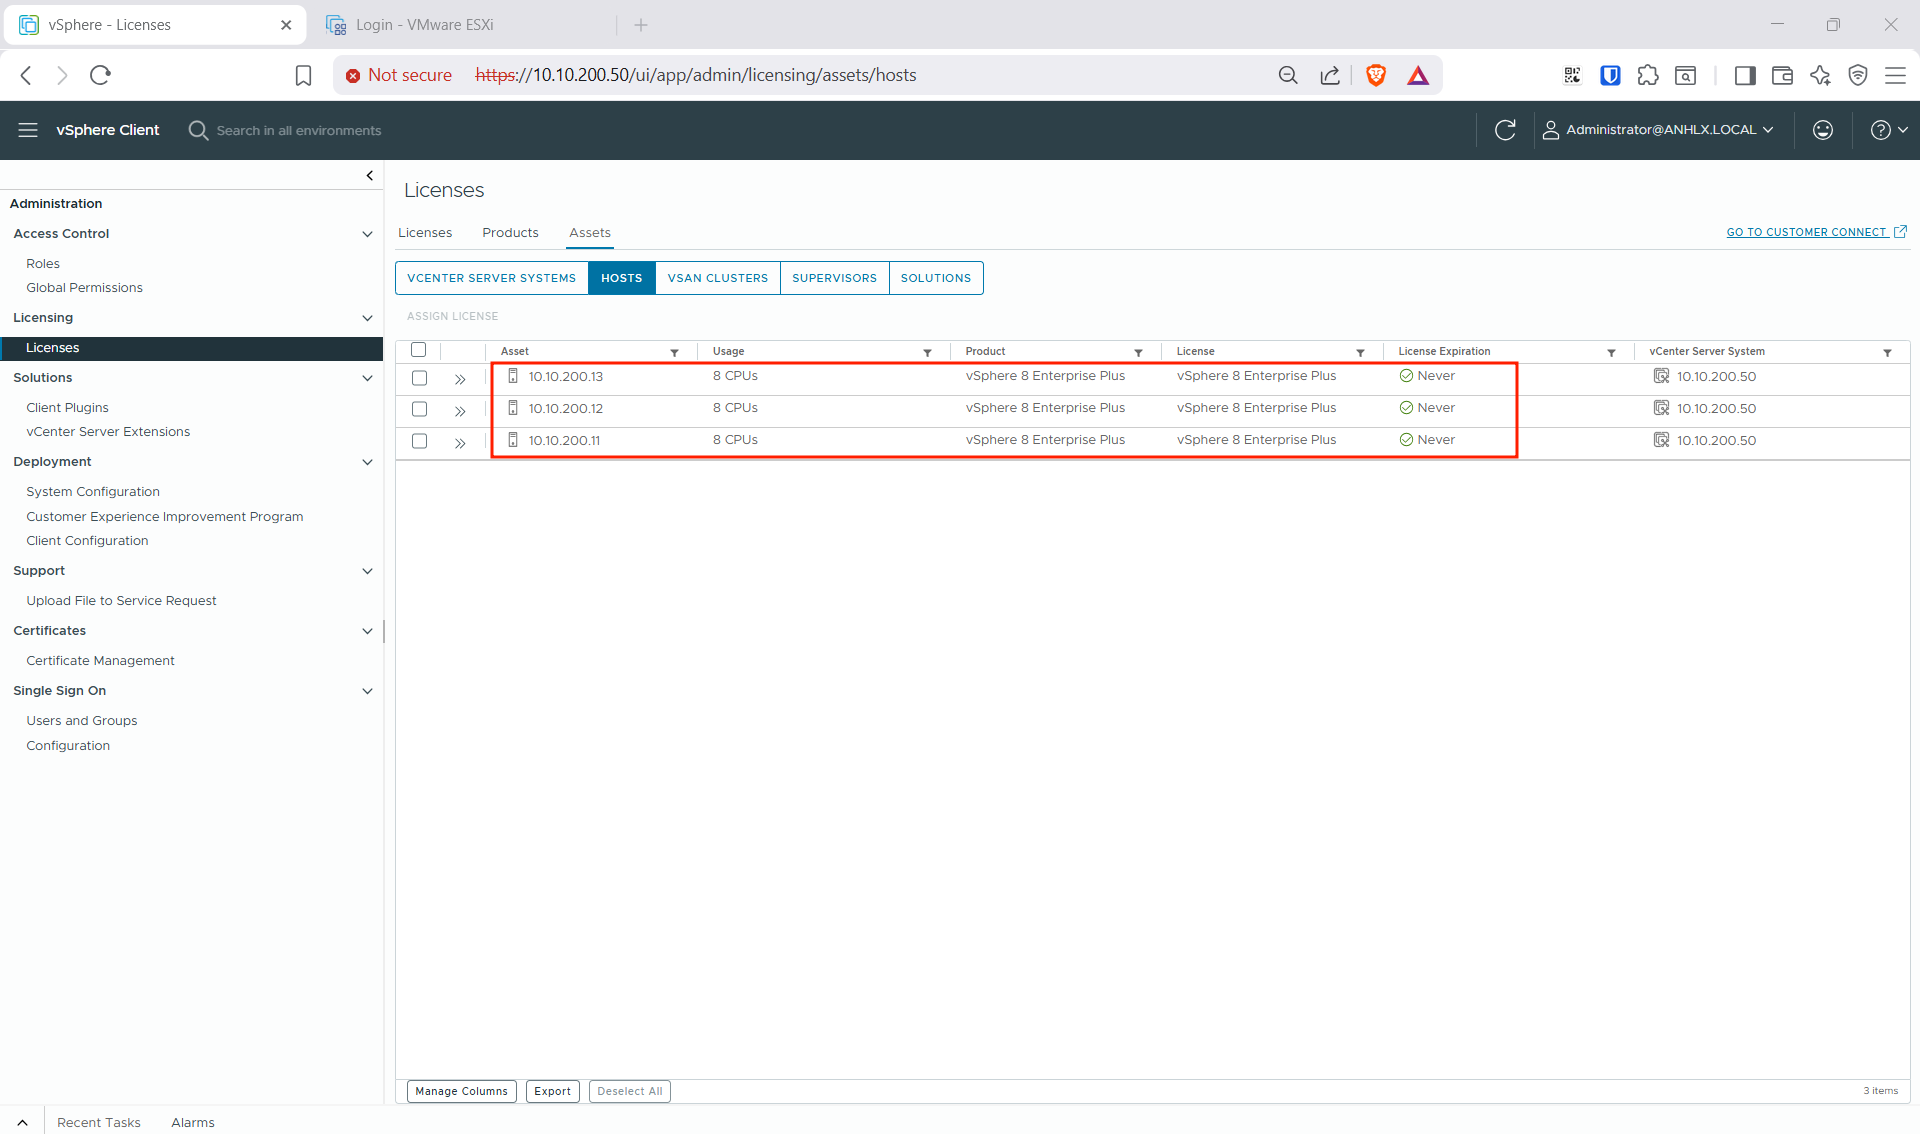Image resolution: width=1920 pixels, height=1134 pixels.
Task: Open the Alarms bottom panel tab
Action: (193, 1123)
